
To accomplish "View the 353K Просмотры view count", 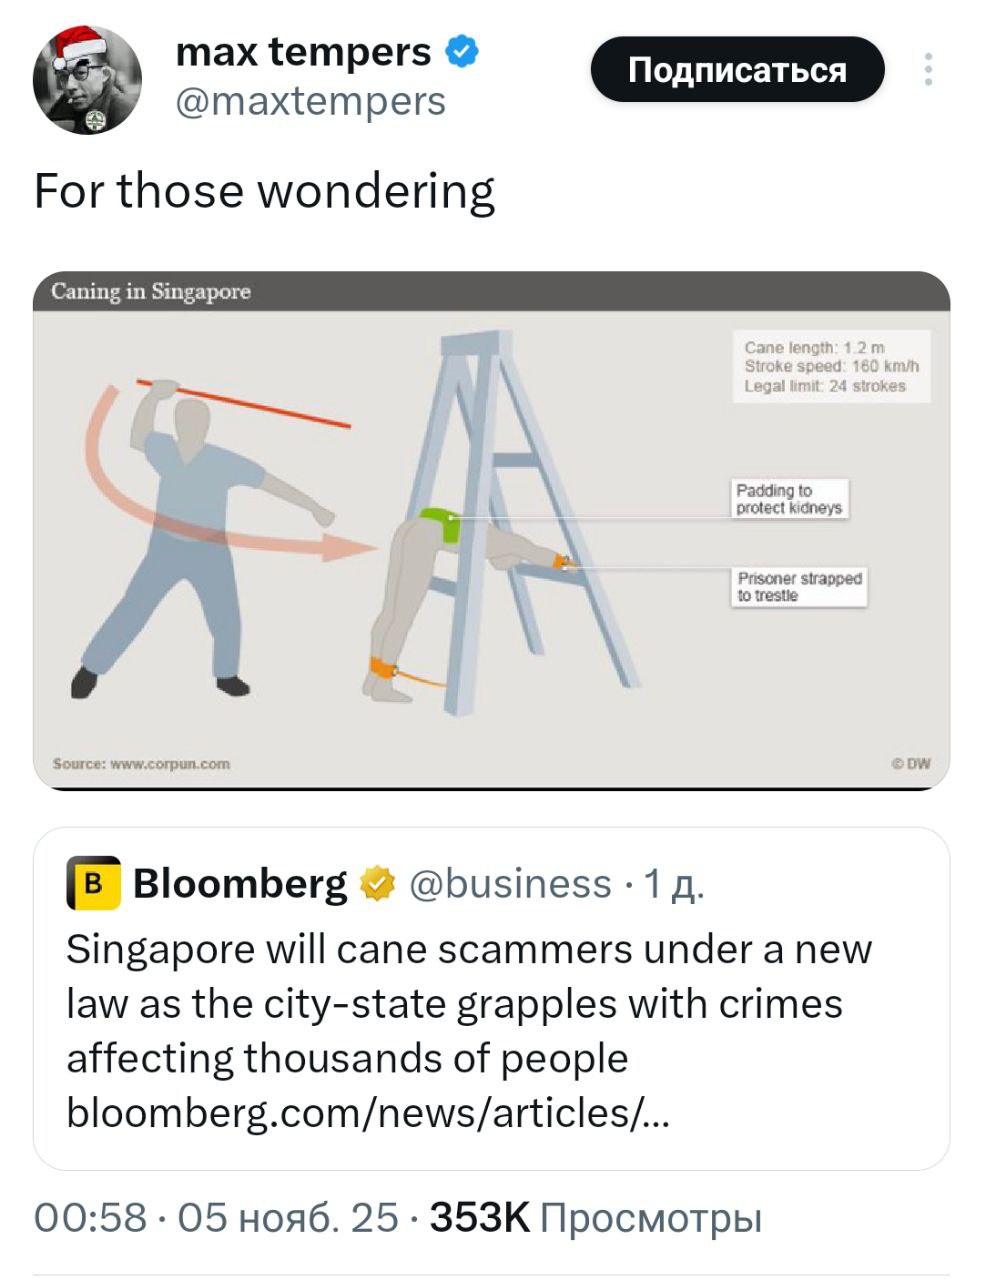I will tap(595, 1218).
